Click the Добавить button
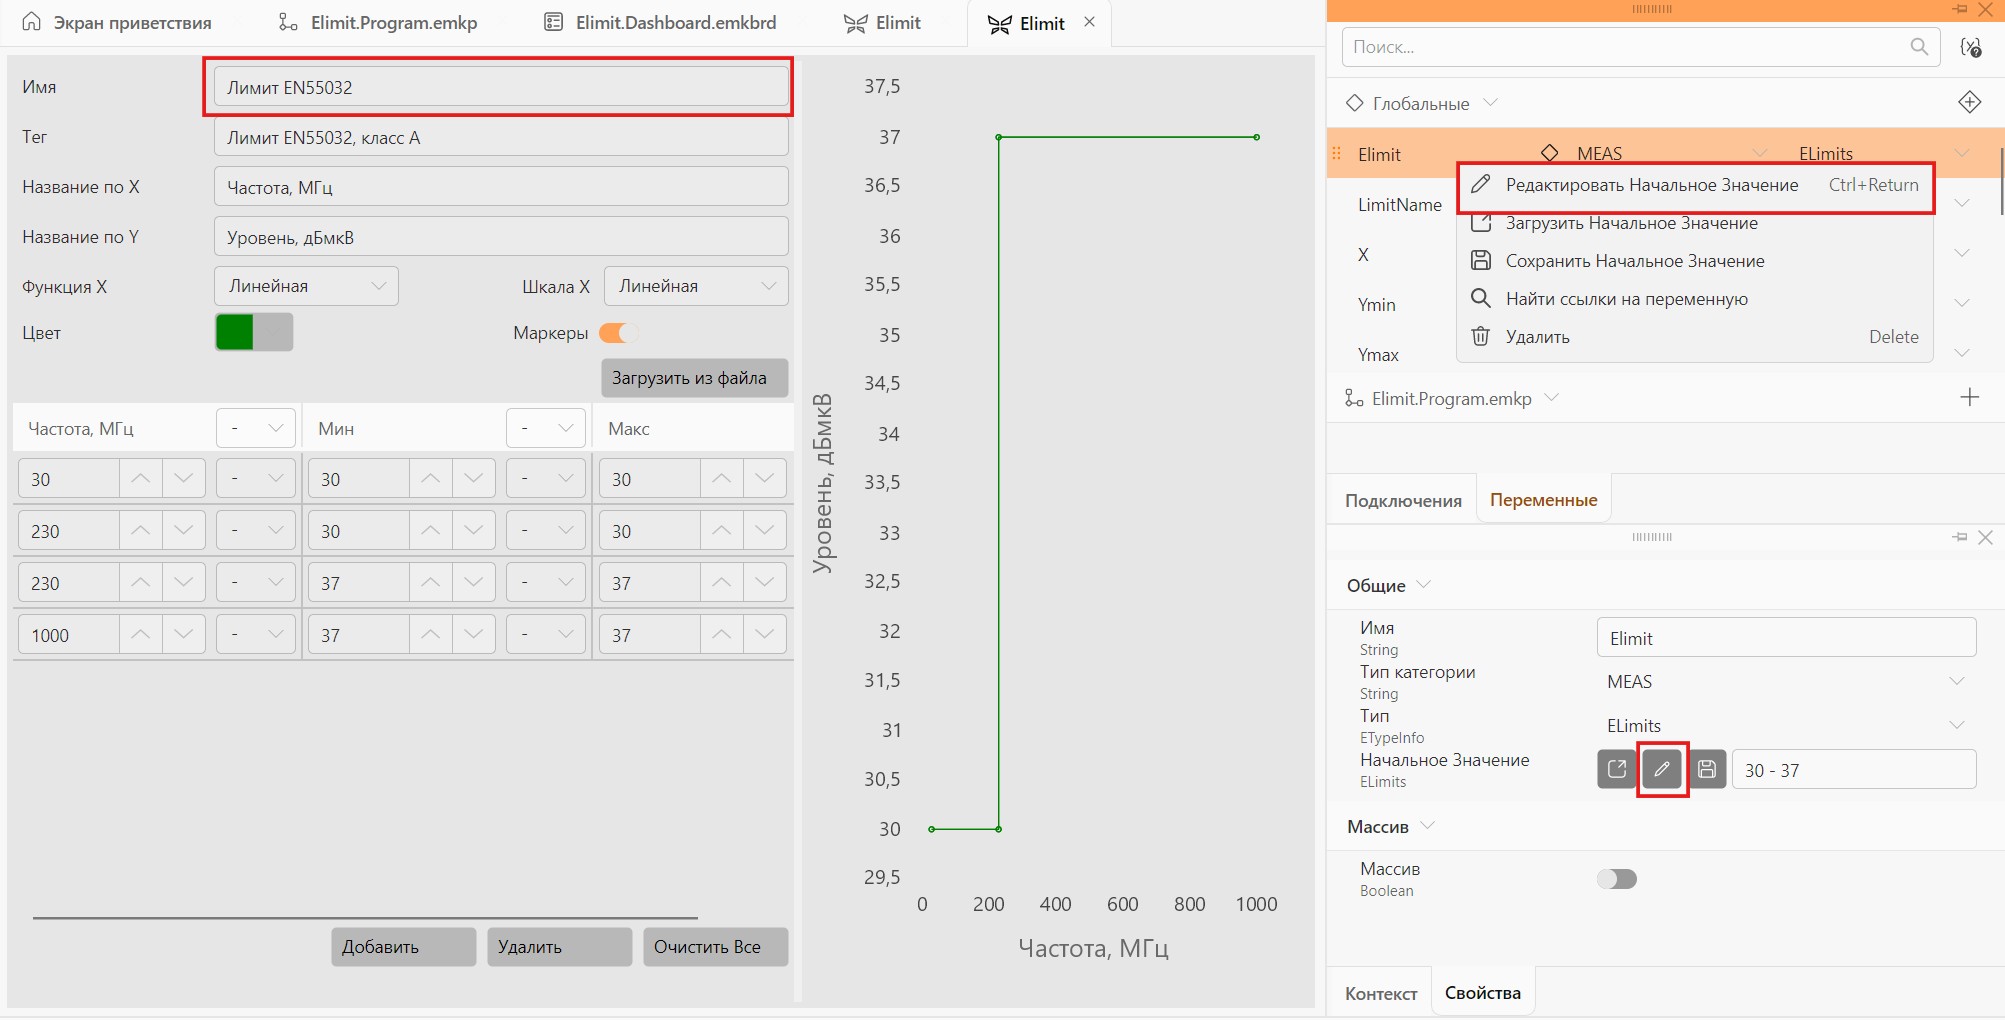Image resolution: width=2005 pixels, height=1020 pixels. point(403,947)
